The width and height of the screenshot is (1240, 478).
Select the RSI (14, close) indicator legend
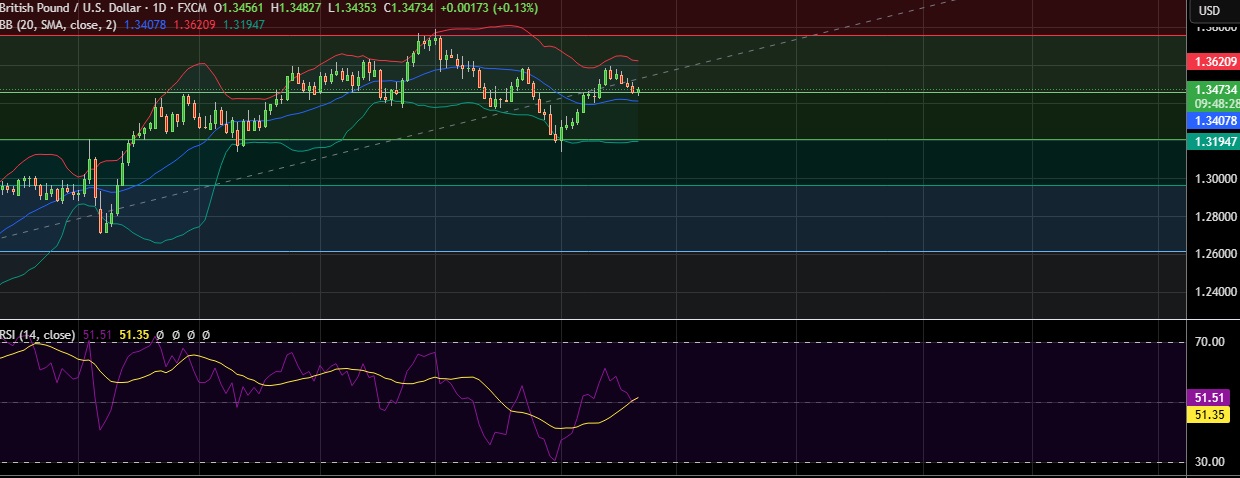[37, 335]
